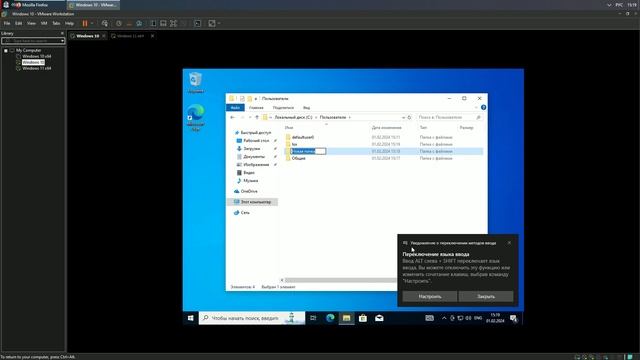This screenshot has width=640, height=360.
Task: Click the snapshot manager toolbar icon
Action: pos(139,24)
